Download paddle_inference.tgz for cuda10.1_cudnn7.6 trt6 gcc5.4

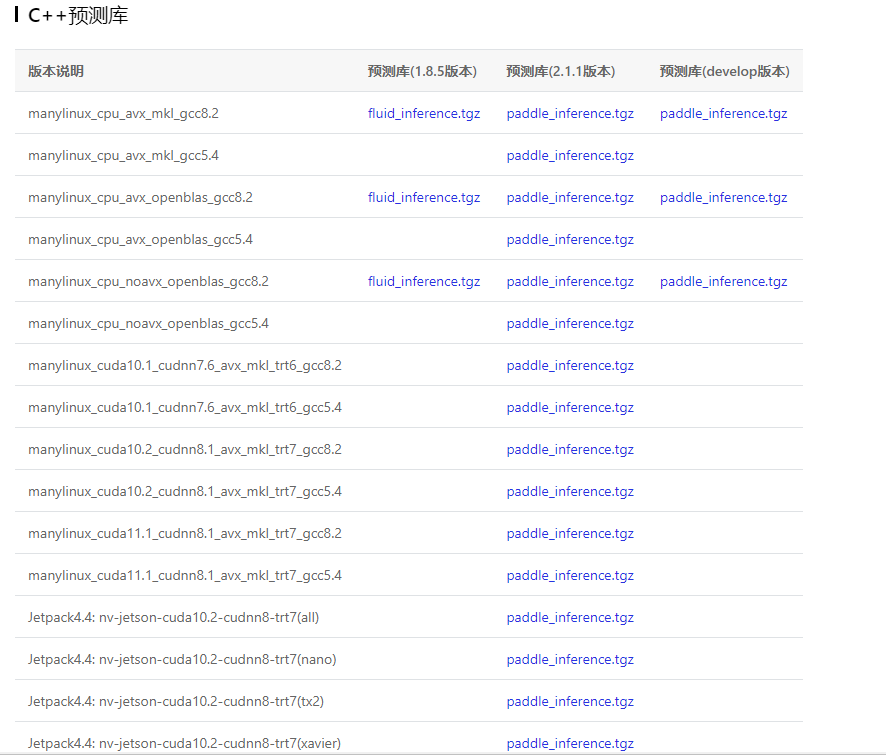pos(570,407)
